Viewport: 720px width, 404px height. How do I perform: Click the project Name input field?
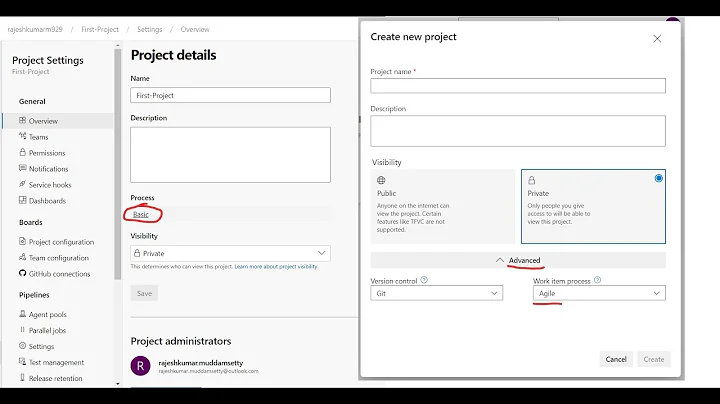230,95
